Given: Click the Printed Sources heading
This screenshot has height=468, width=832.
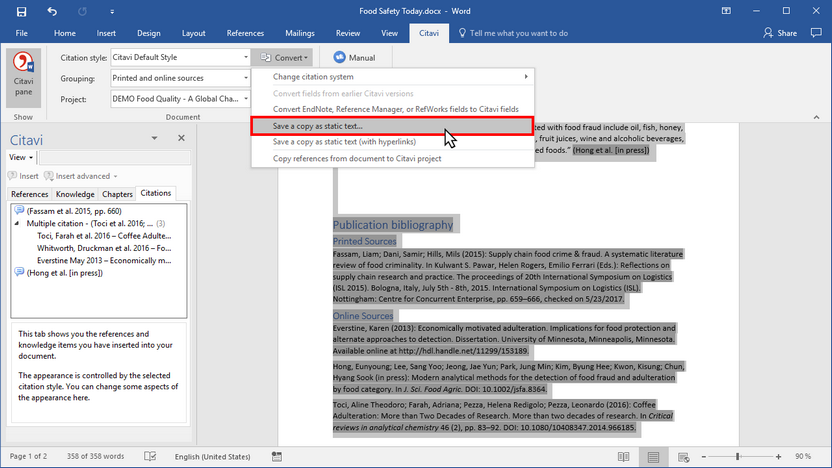Looking at the screenshot, I should [x=365, y=241].
